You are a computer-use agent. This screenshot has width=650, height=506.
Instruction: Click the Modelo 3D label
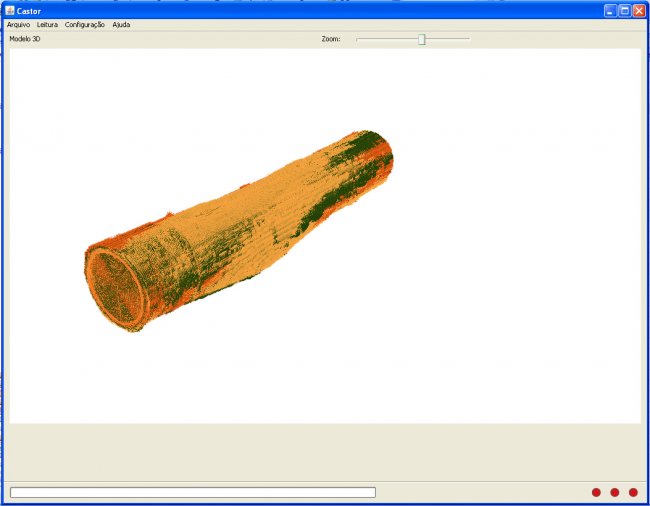tap(25, 39)
